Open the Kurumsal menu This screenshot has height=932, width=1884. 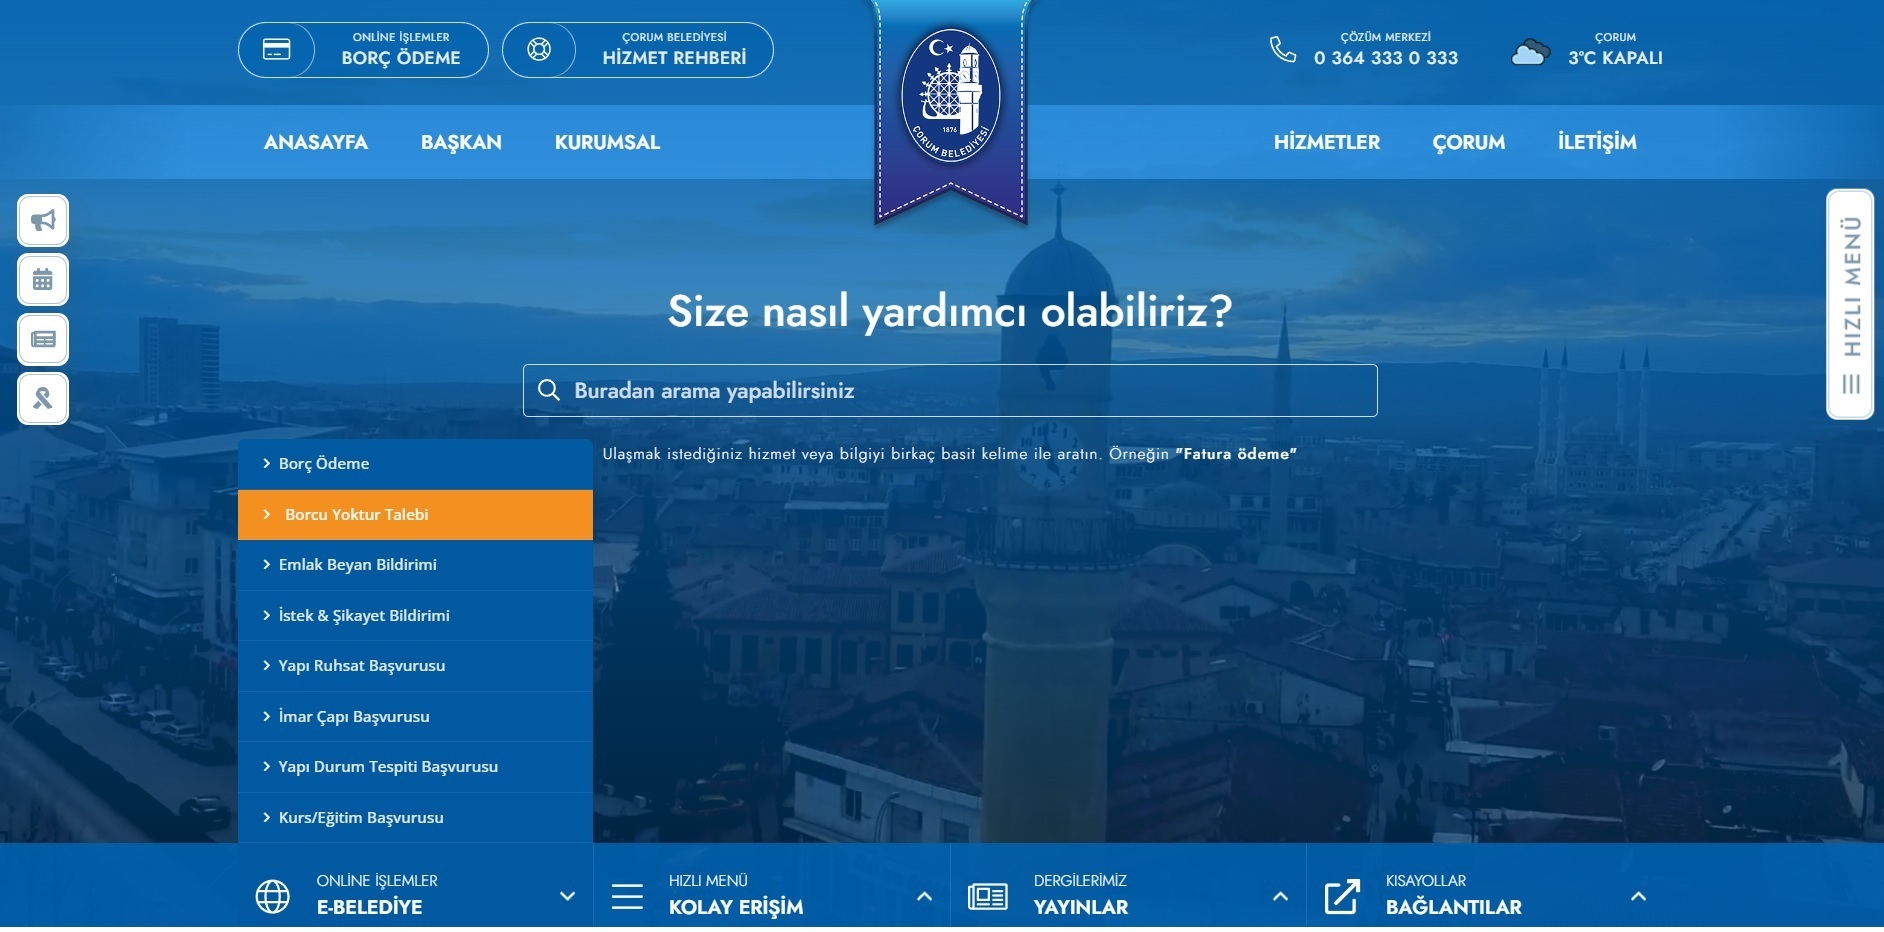(607, 142)
